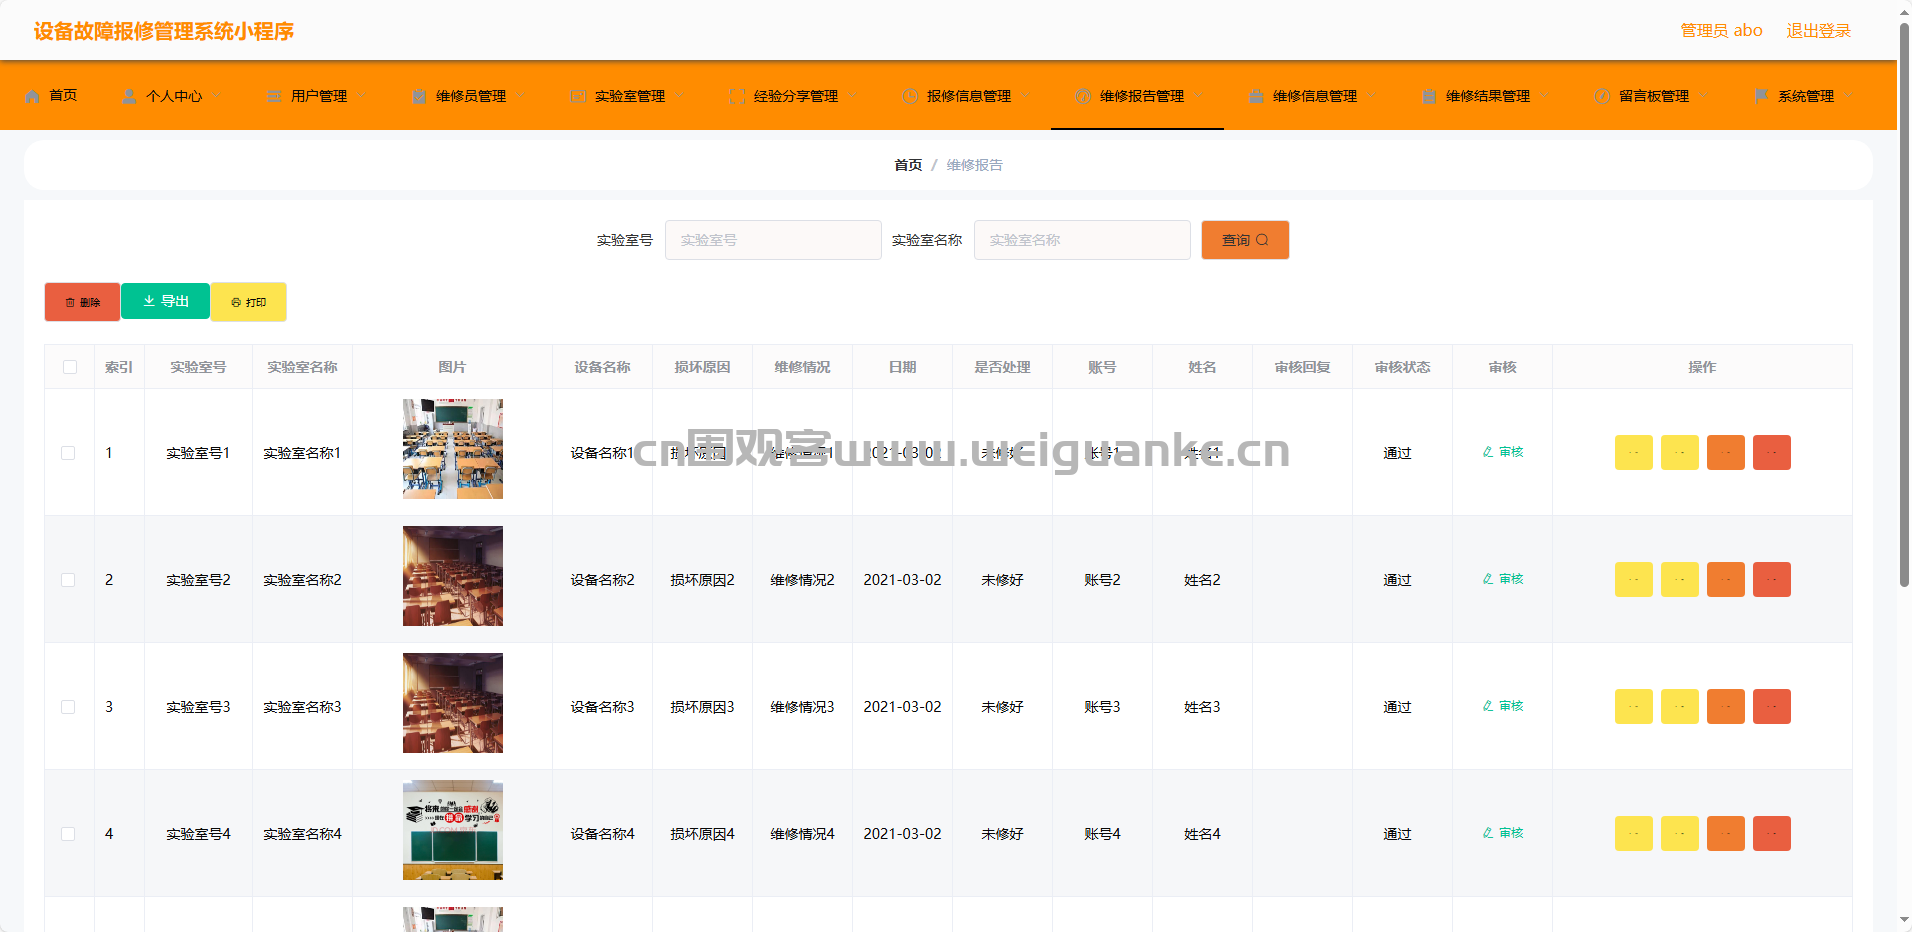This screenshot has height=932, width=1912.
Task: Click the frame icon for 经验分享管理
Action: [x=737, y=96]
